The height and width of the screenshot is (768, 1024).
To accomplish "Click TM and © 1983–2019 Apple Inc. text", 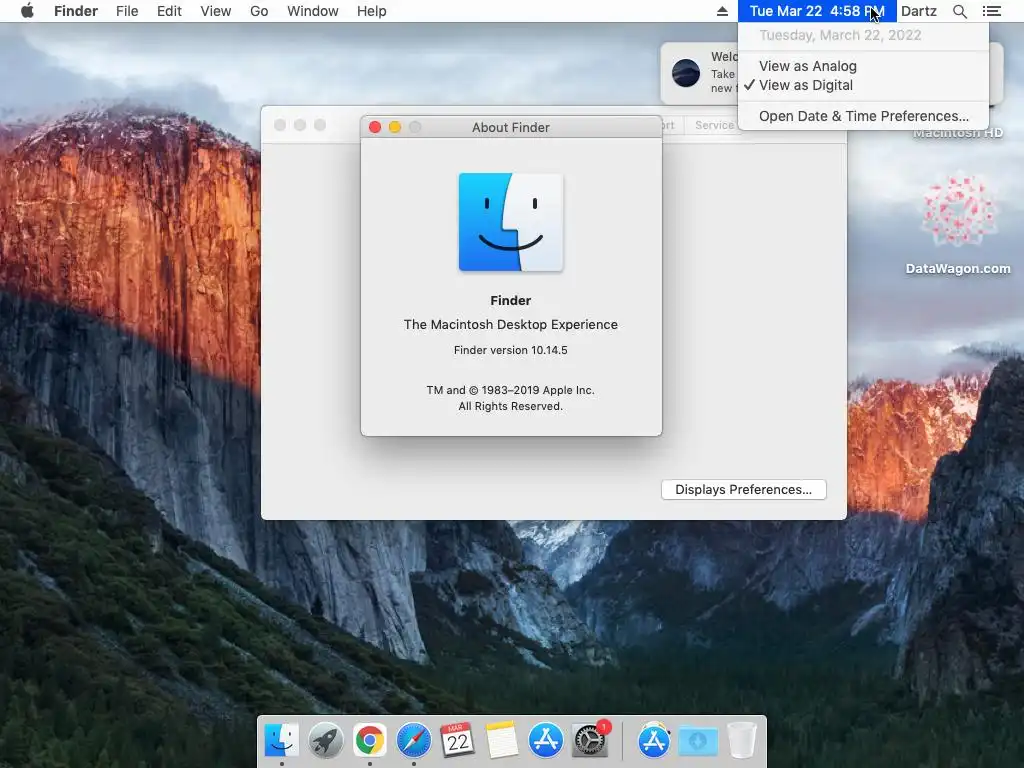I will (x=511, y=390).
